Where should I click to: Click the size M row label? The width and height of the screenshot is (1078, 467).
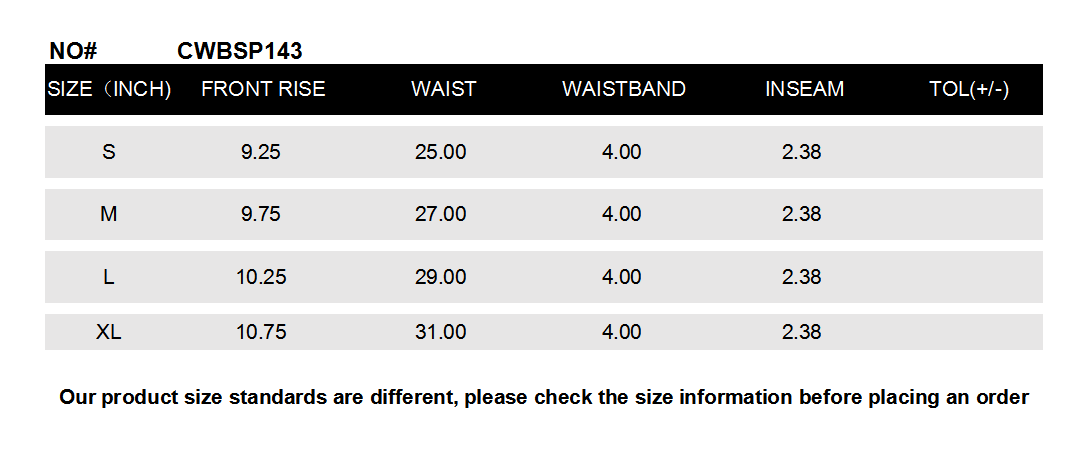click(109, 214)
